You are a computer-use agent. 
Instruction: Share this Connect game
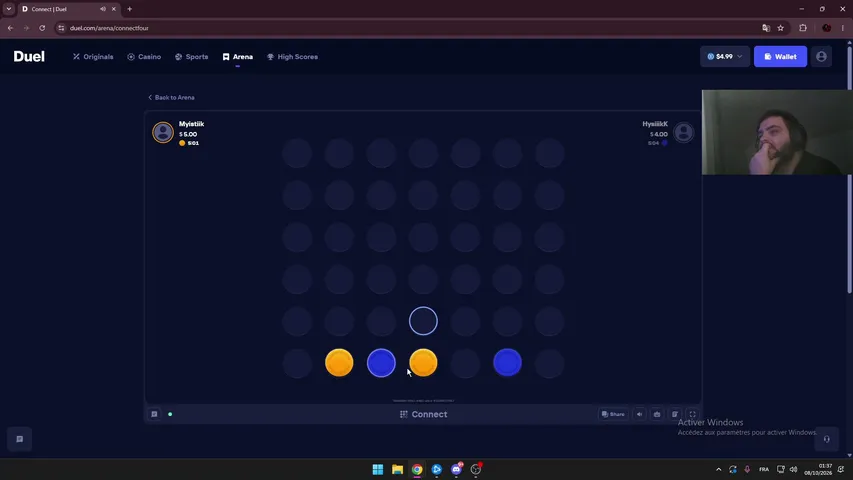pyautogui.click(x=613, y=414)
